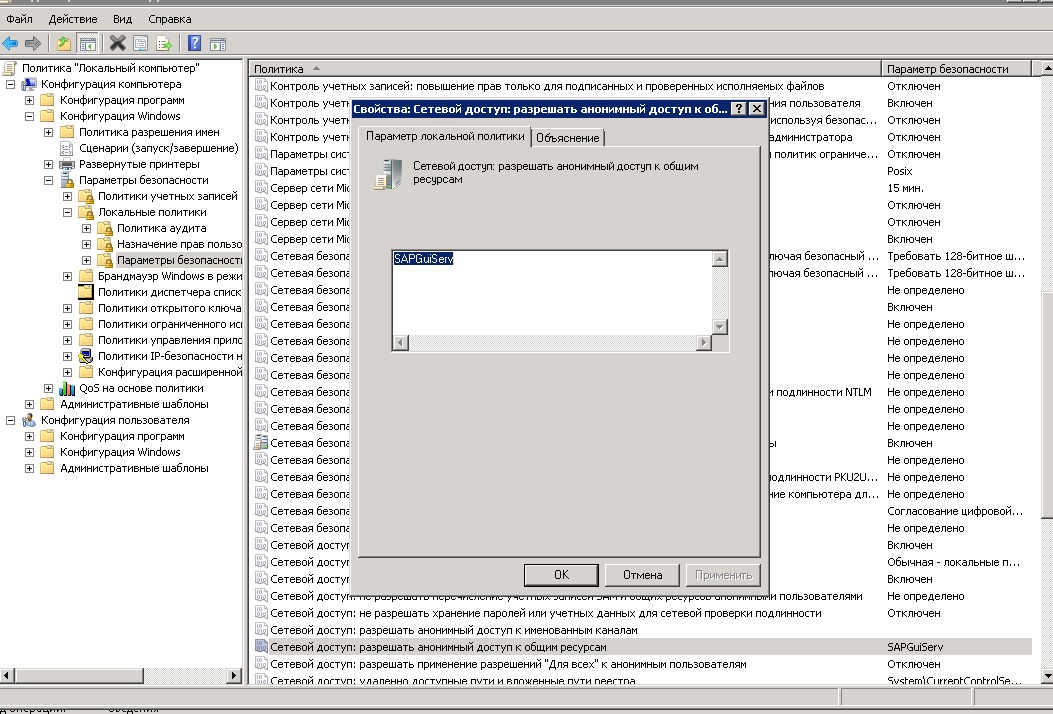This screenshot has height=714, width=1053.
Task: Select 'разрешать применение разрешений "Для всех"' policy row
Action: pos(508,664)
